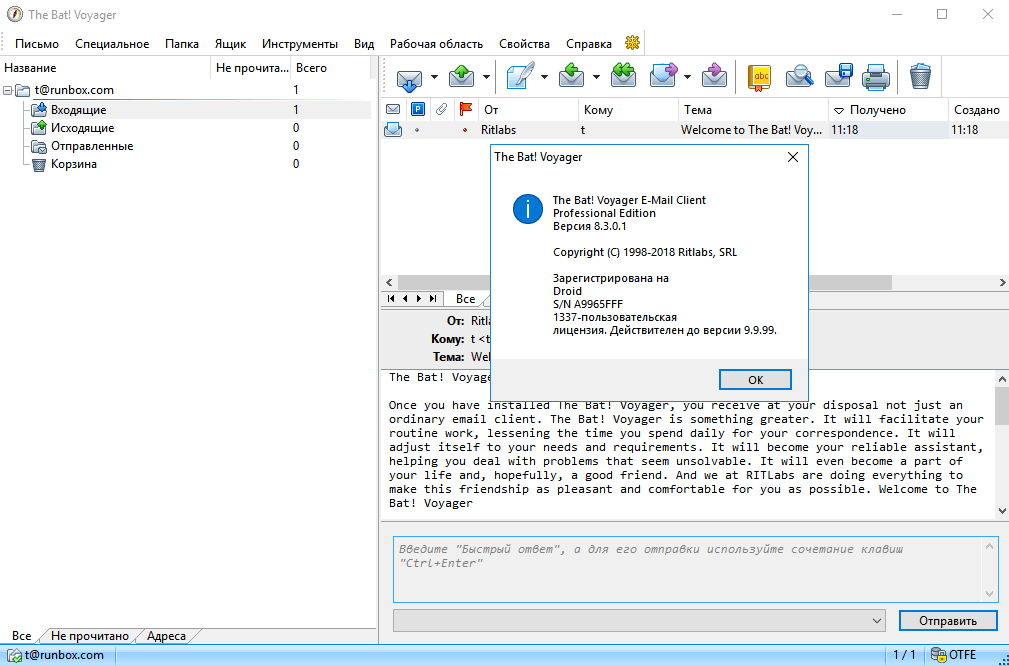This screenshot has width=1009, height=666.
Task: Open the Инструменты menu
Action: click(300, 44)
